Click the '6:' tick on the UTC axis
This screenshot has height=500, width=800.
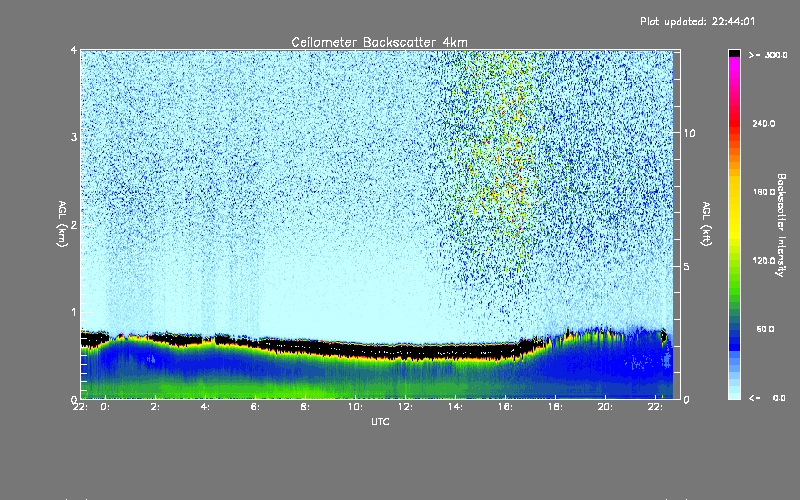[255, 407]
